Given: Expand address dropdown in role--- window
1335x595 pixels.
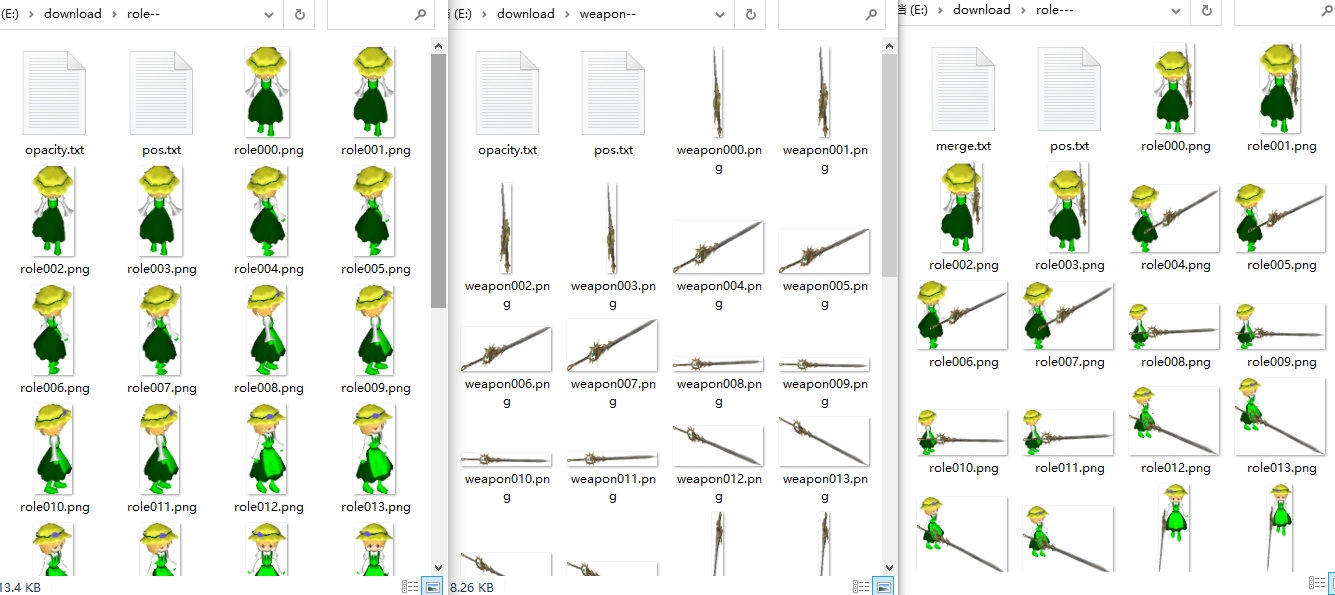Looking at the screenshot, I should pyautogui.click(x=1177, y=10).
